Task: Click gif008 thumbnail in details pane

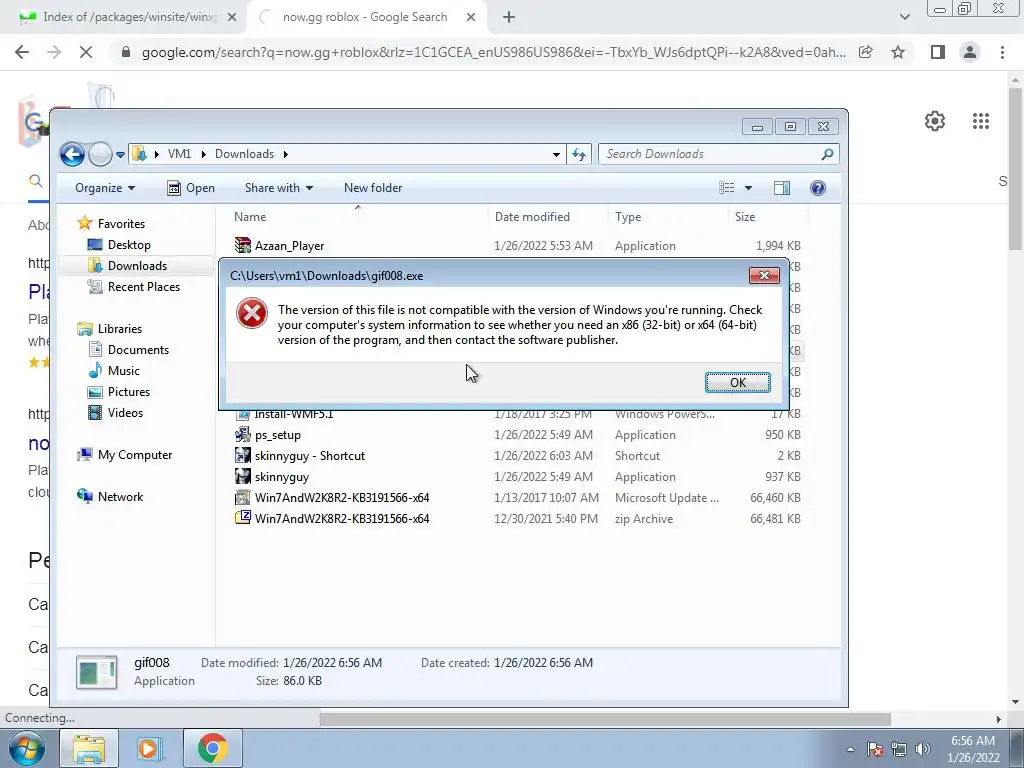Action: 97,672
